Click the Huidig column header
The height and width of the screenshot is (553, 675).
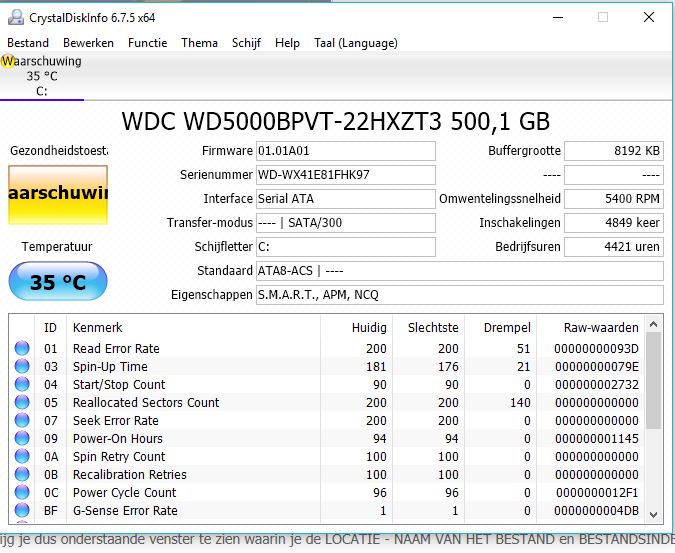(x=356, y=328)
